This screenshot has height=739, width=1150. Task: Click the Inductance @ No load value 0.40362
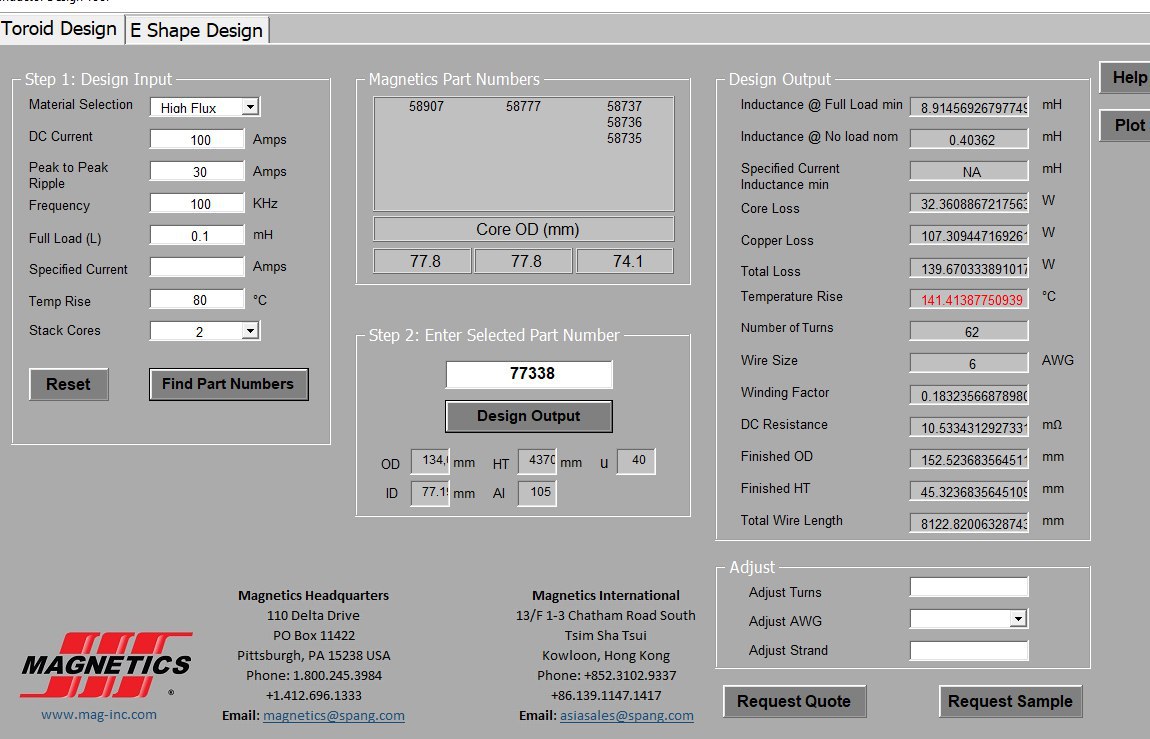[x=969, y=139]
